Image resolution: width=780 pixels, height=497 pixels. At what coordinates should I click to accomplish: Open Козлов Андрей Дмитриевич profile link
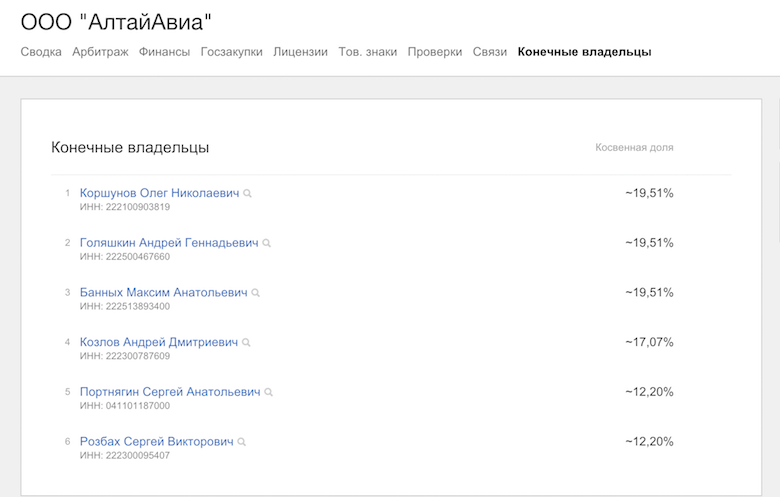coord(159,342)
